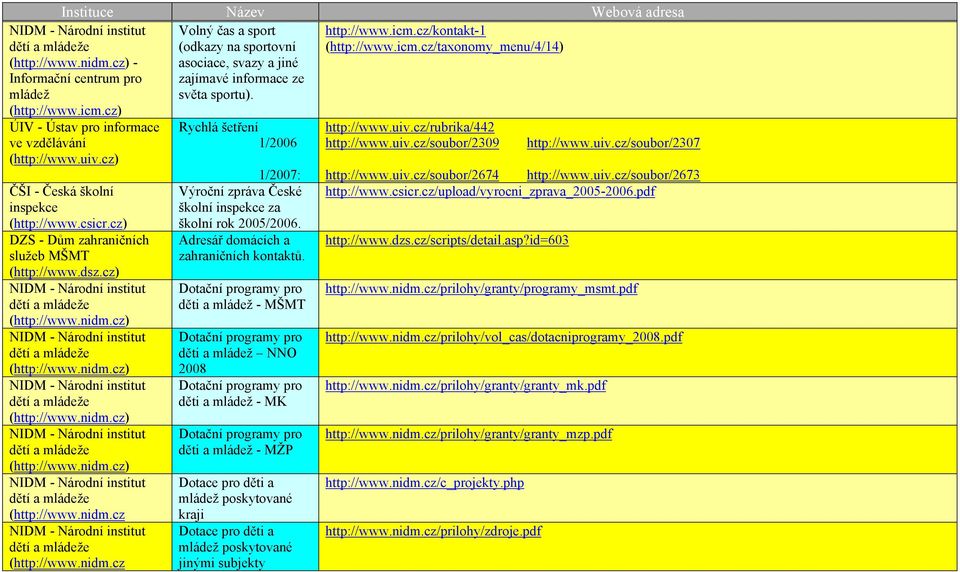The height and width of the screenshot is (572, 960).
Task: Click the 'Název' column header
Action: click(x=245, y=12)
